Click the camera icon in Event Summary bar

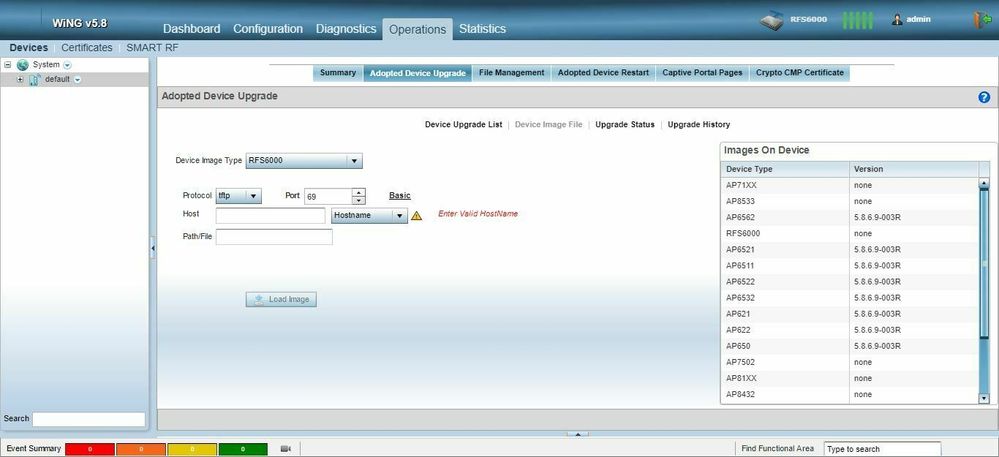[x=285, y=449]
